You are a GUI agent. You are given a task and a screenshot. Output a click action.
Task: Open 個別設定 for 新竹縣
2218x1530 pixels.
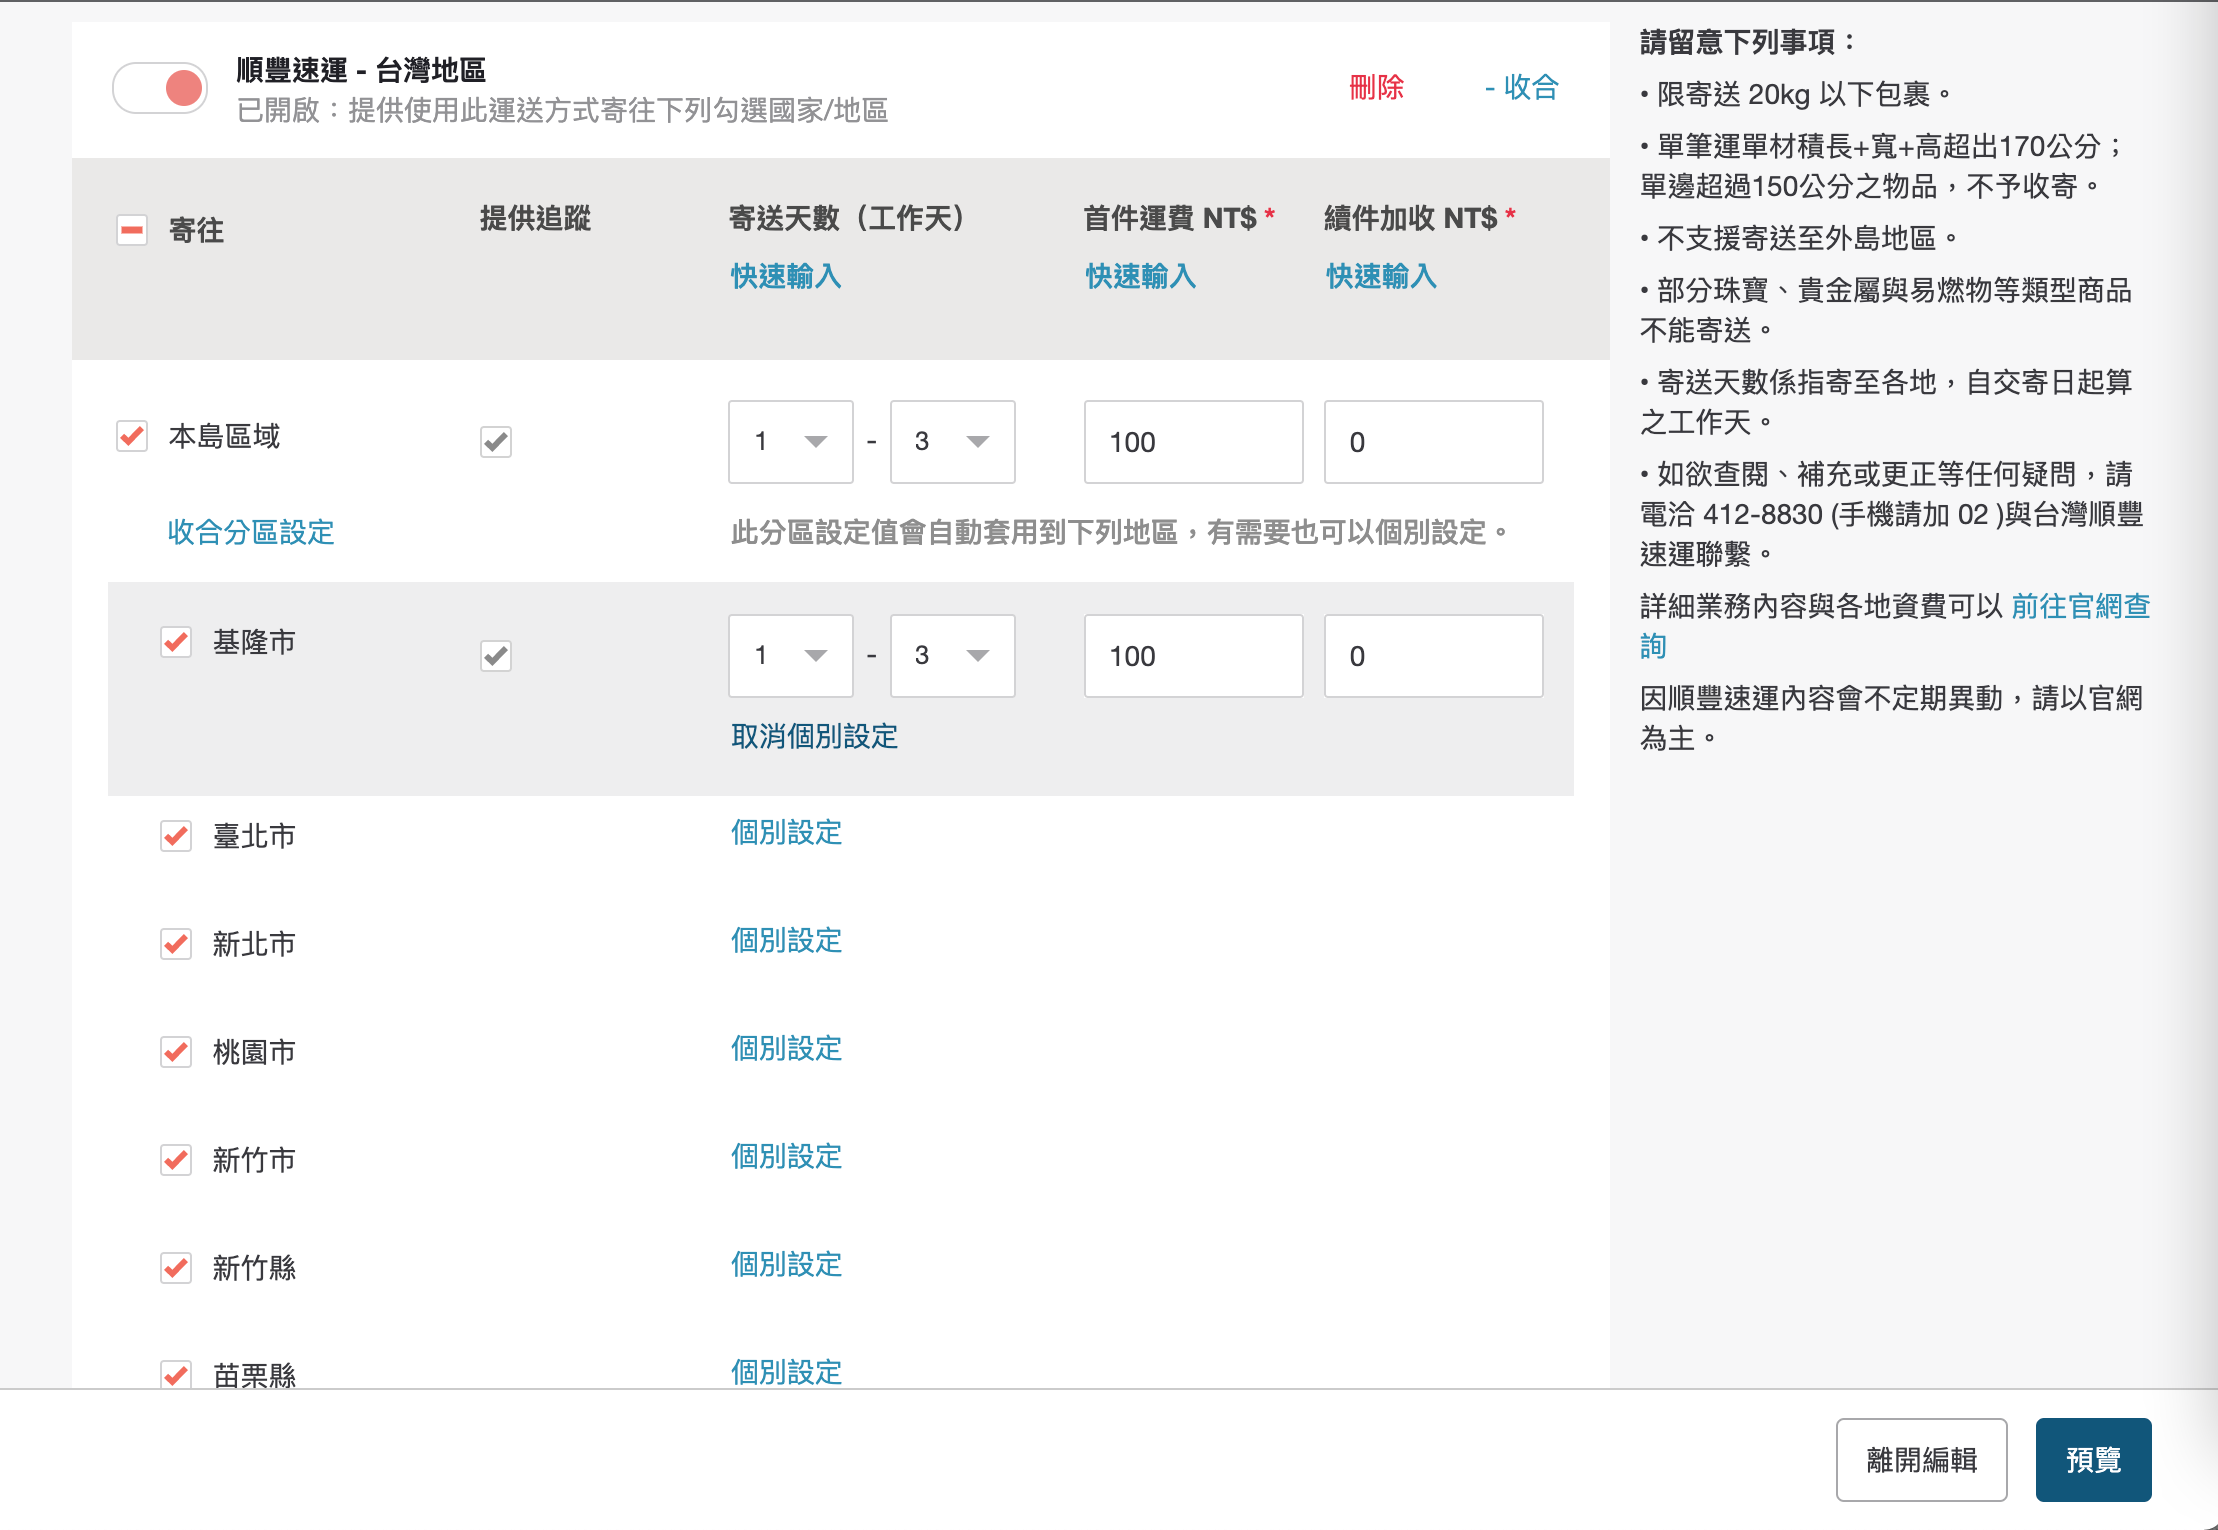[x=786, y=1265]
